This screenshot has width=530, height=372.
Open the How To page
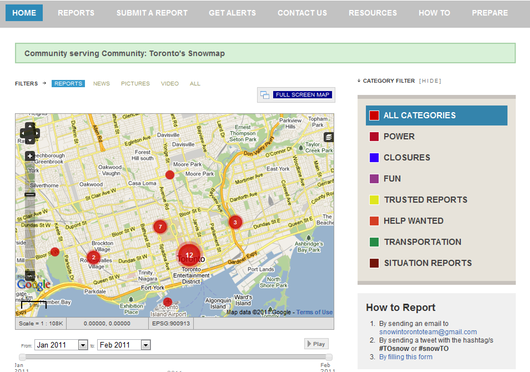click(434, 13)
